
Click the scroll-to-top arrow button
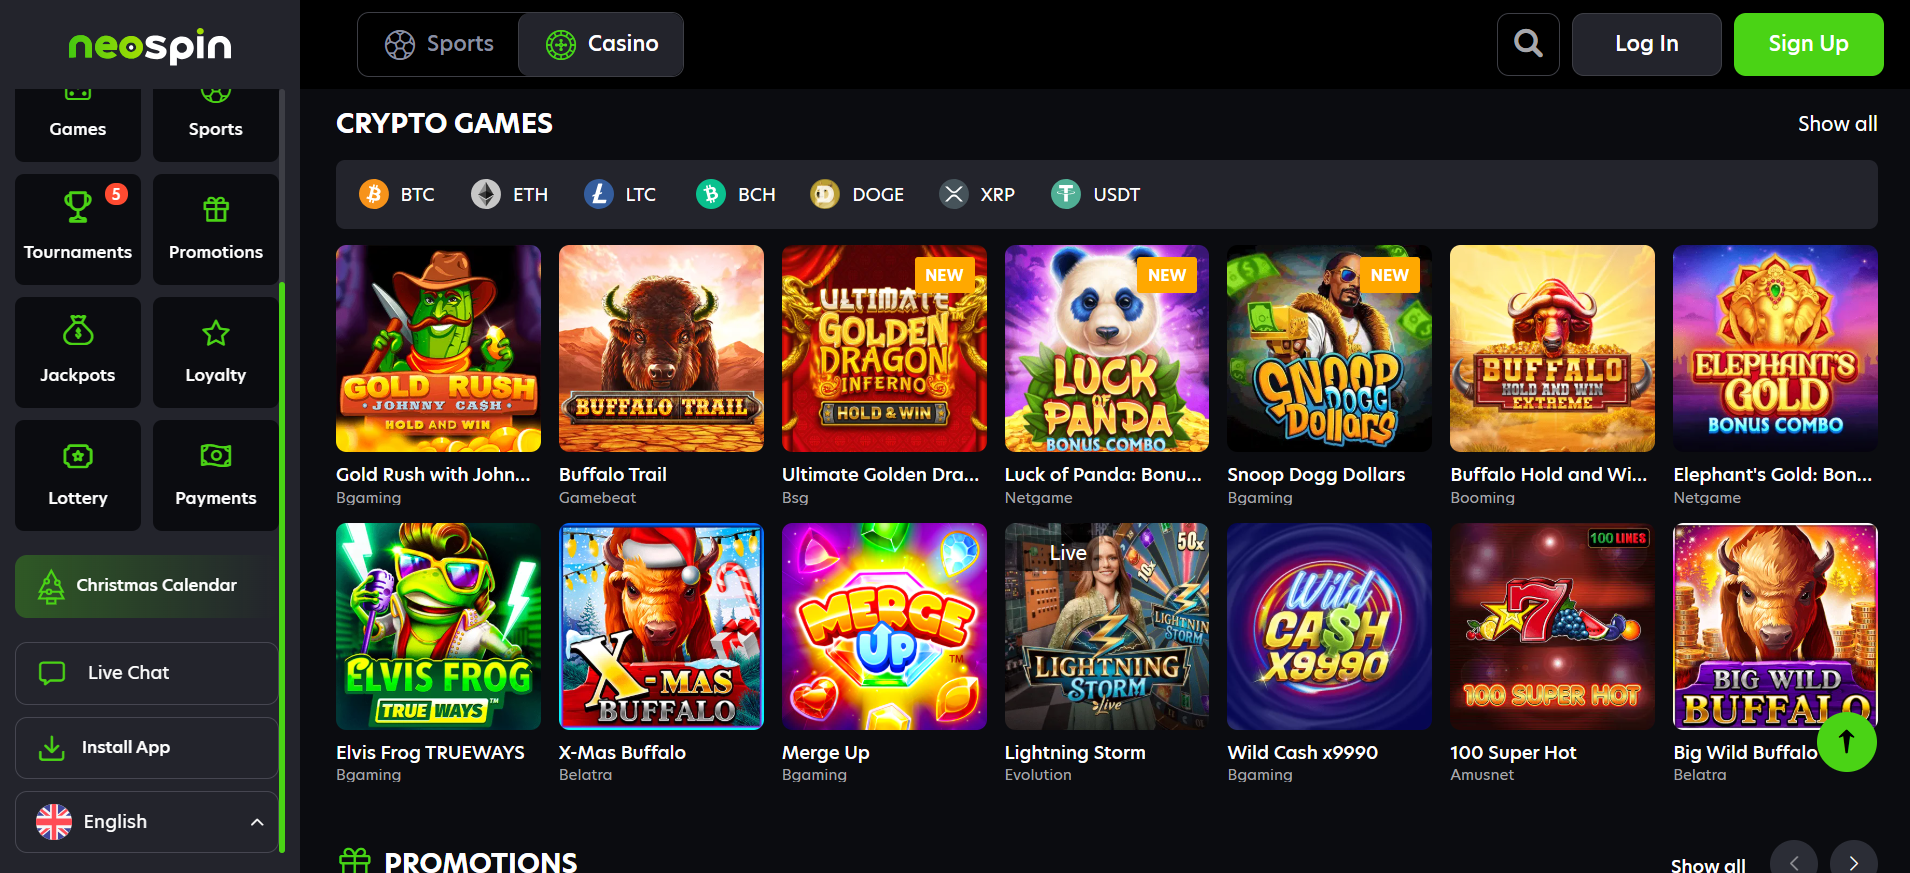click(x=1846, y=741)
